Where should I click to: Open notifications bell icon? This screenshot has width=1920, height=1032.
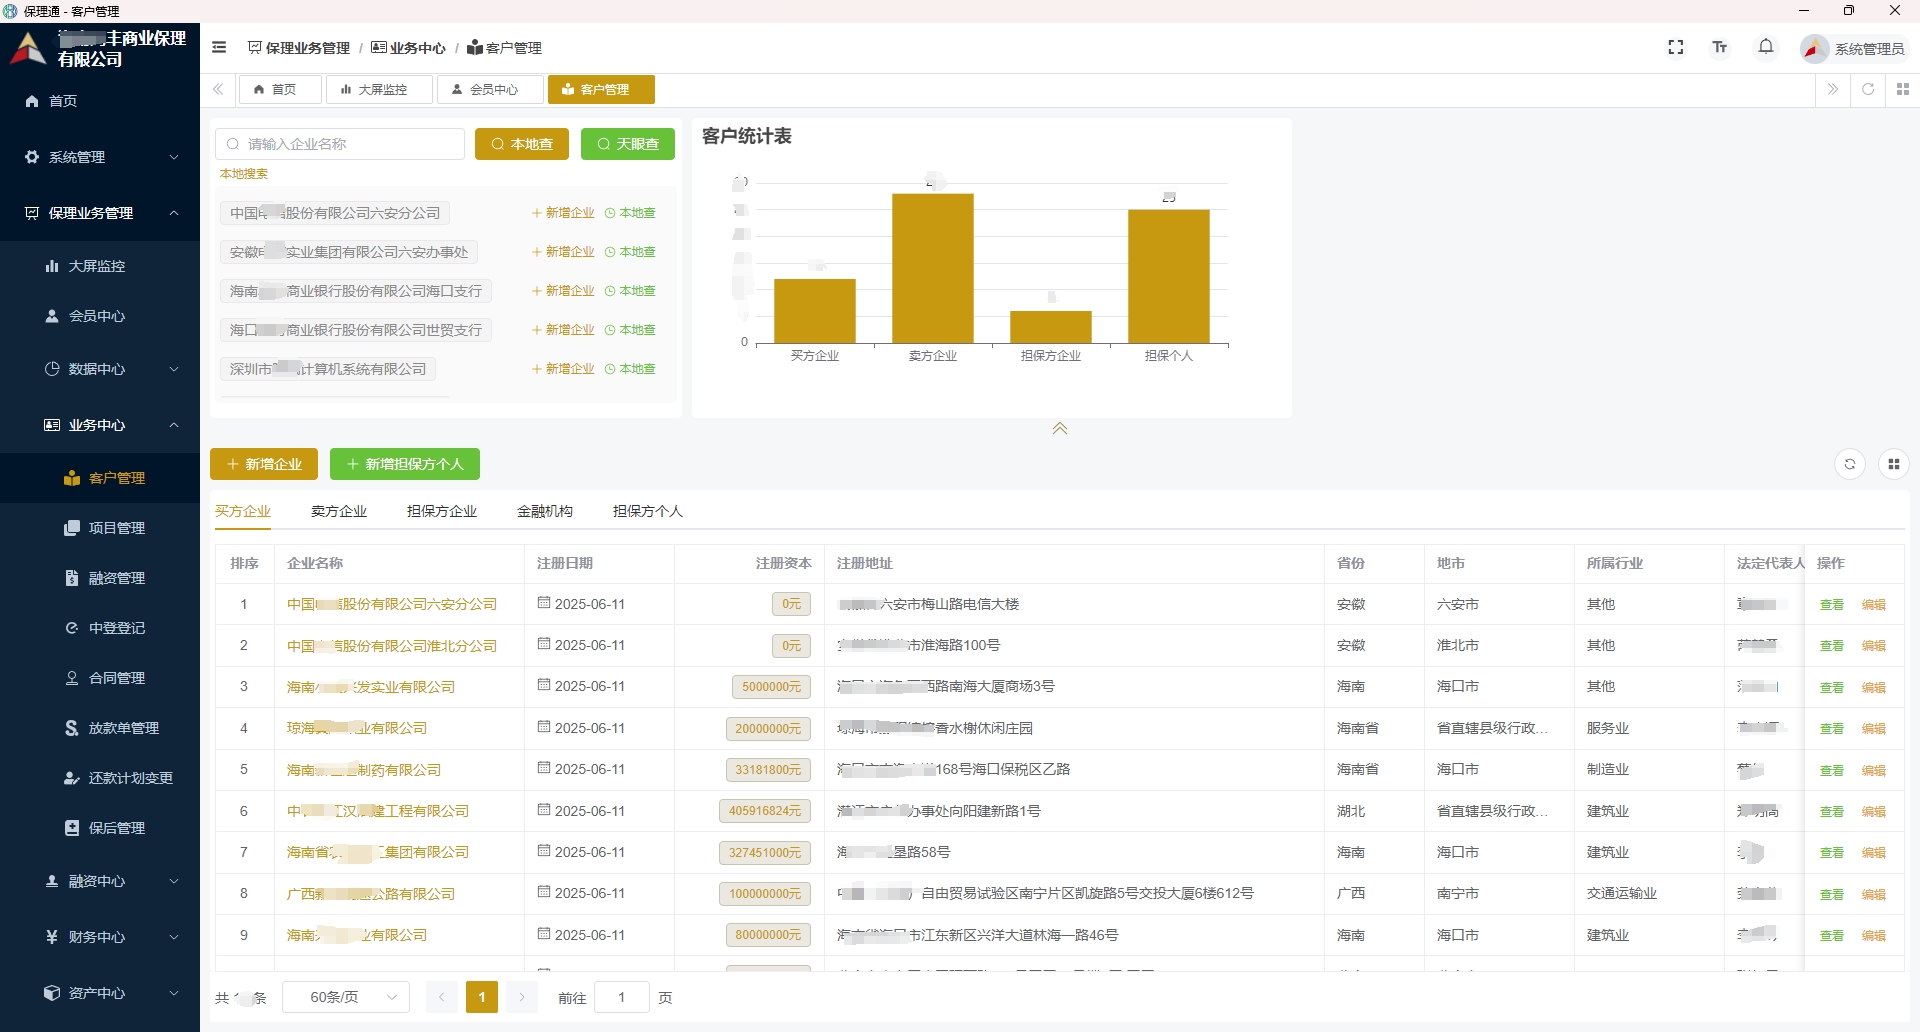pyautogui.click(x=1766, y=47)
